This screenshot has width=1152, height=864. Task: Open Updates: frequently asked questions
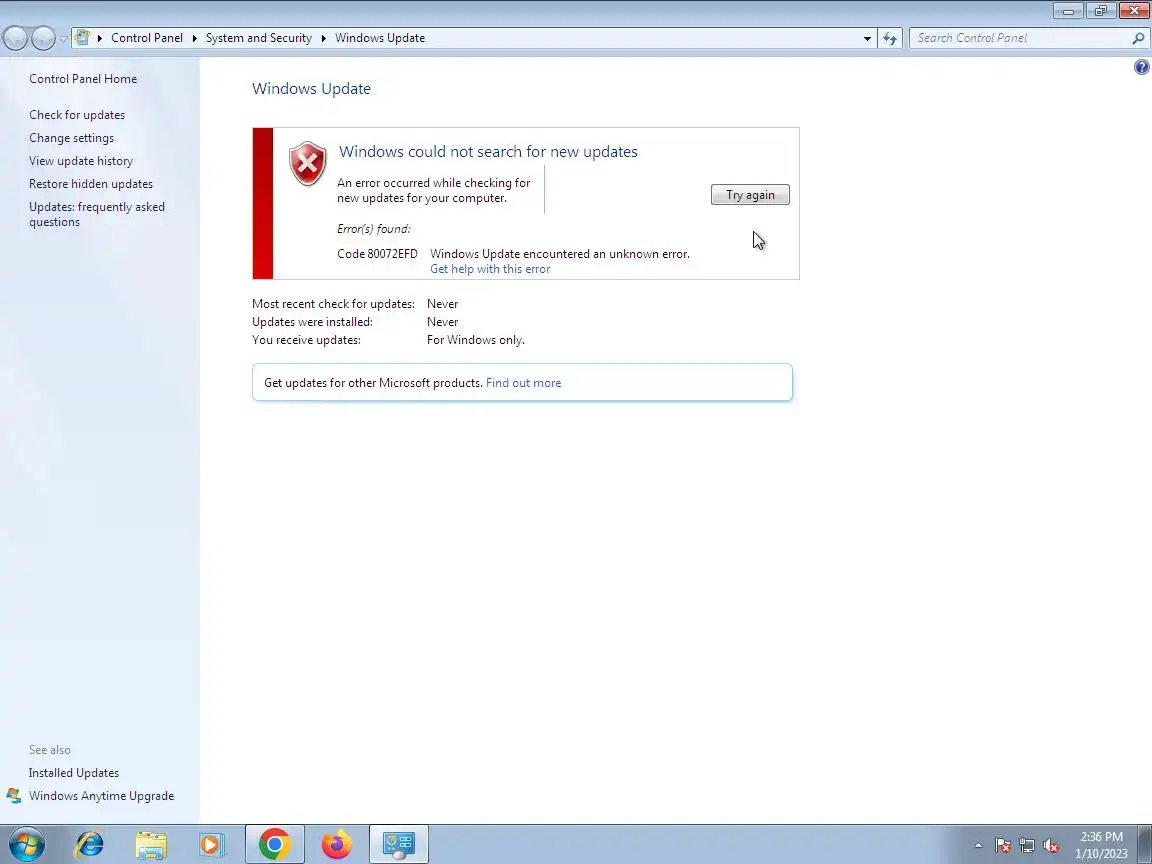[x=97, y=214]
